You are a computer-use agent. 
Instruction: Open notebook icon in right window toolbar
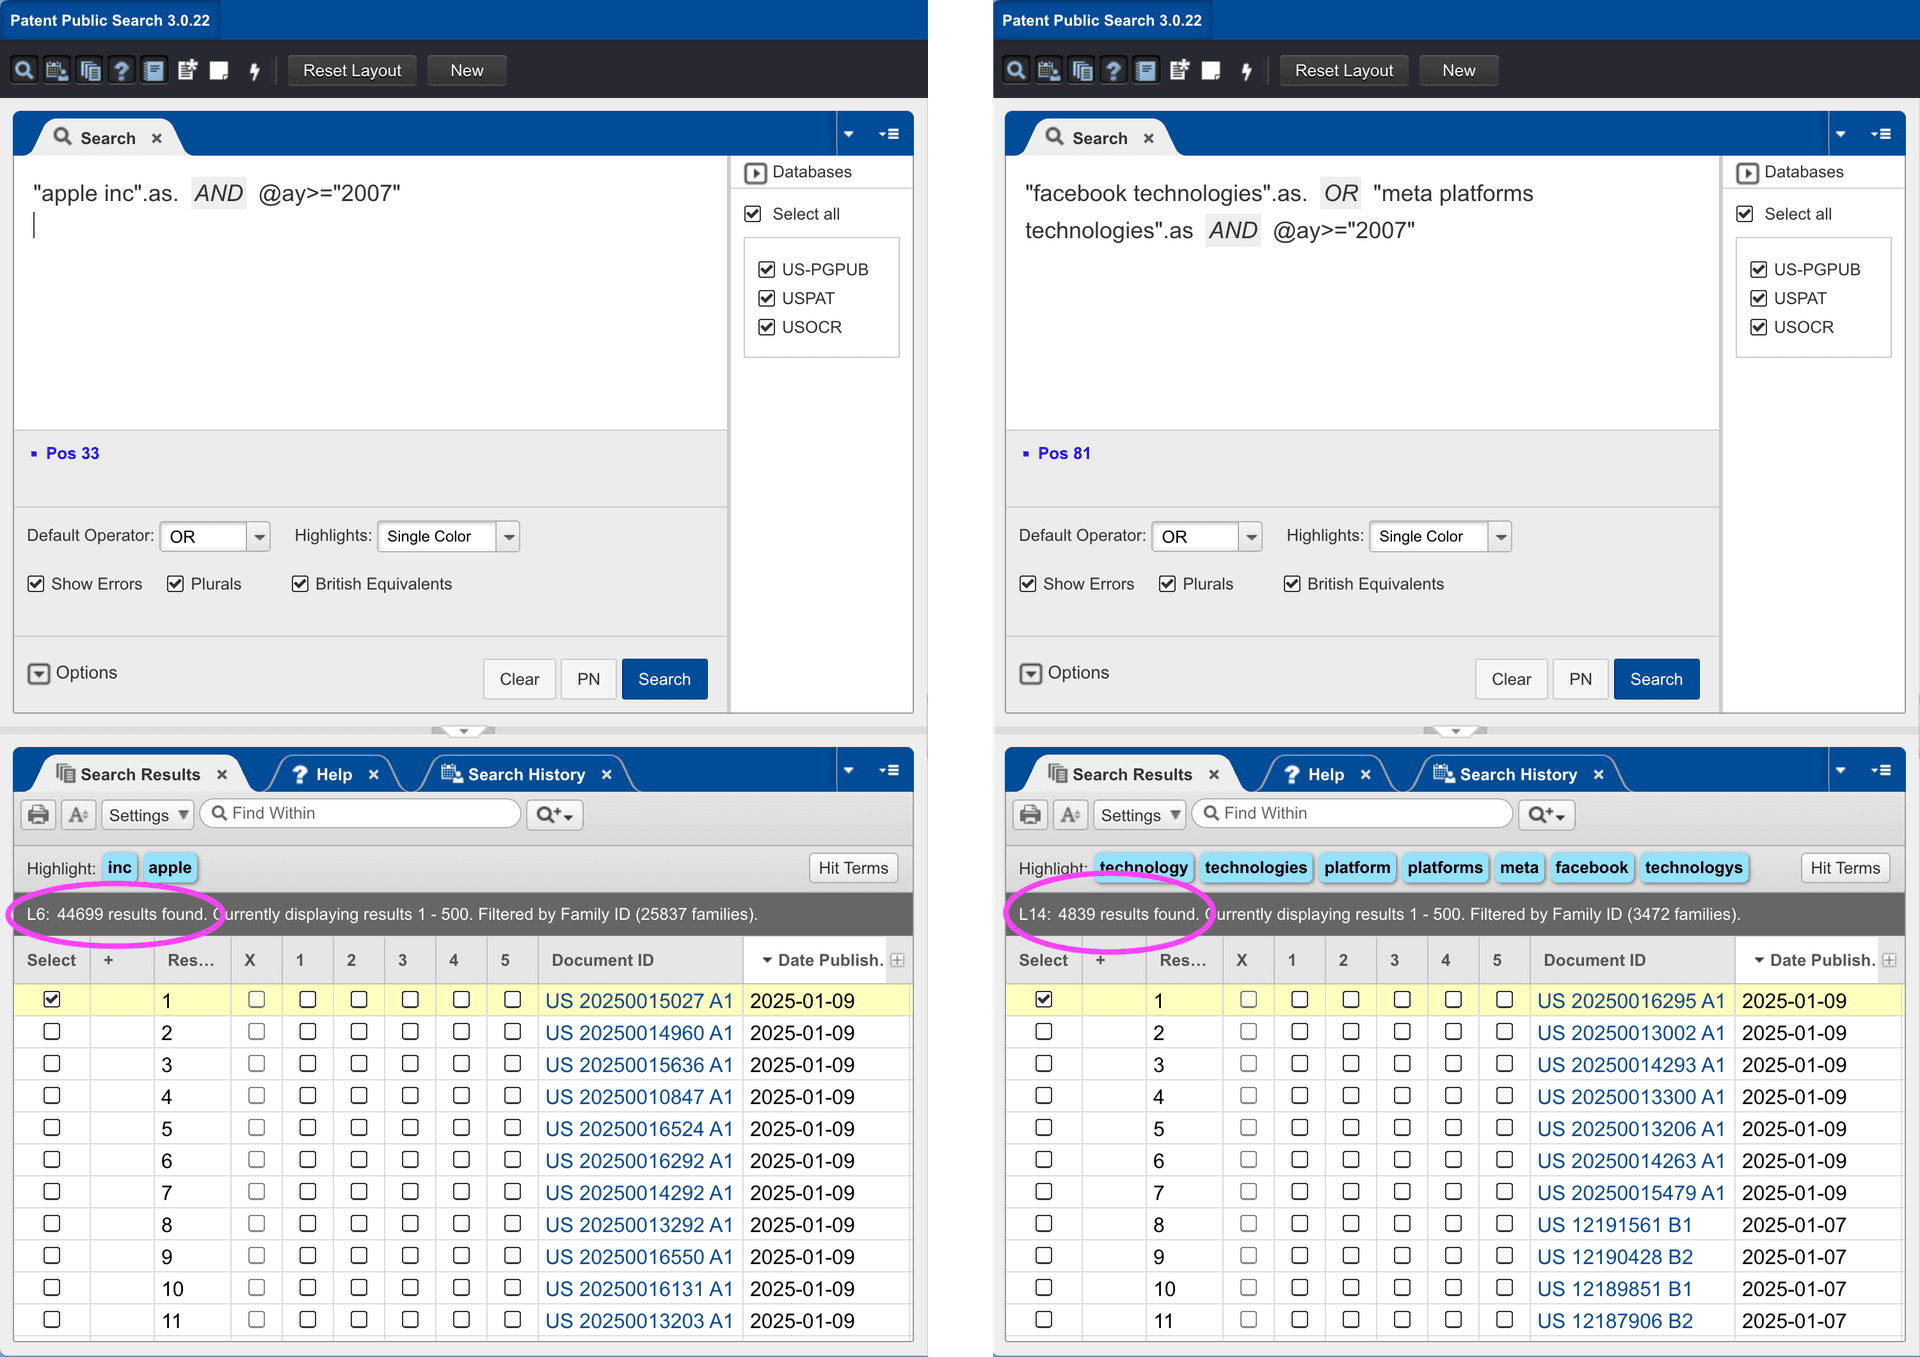1146,70
